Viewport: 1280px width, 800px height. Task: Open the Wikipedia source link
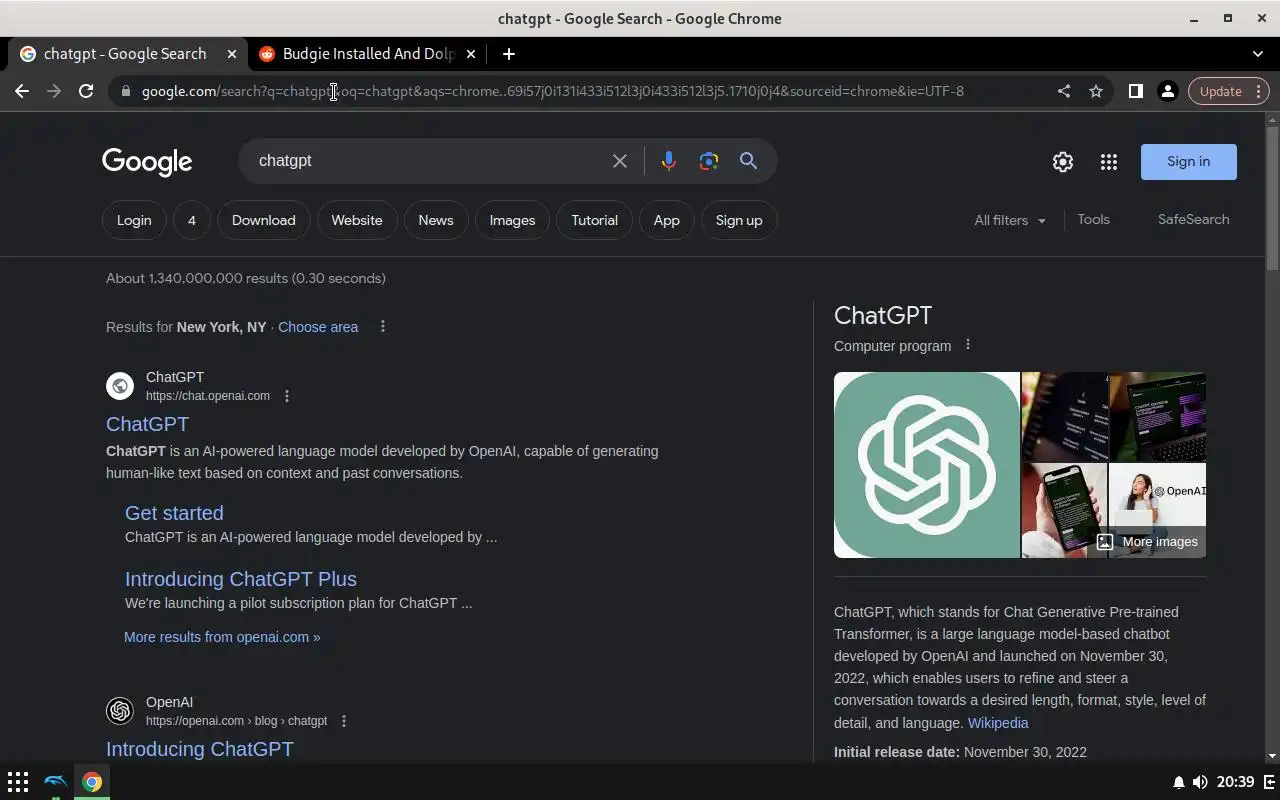click(x=998, y=723)
